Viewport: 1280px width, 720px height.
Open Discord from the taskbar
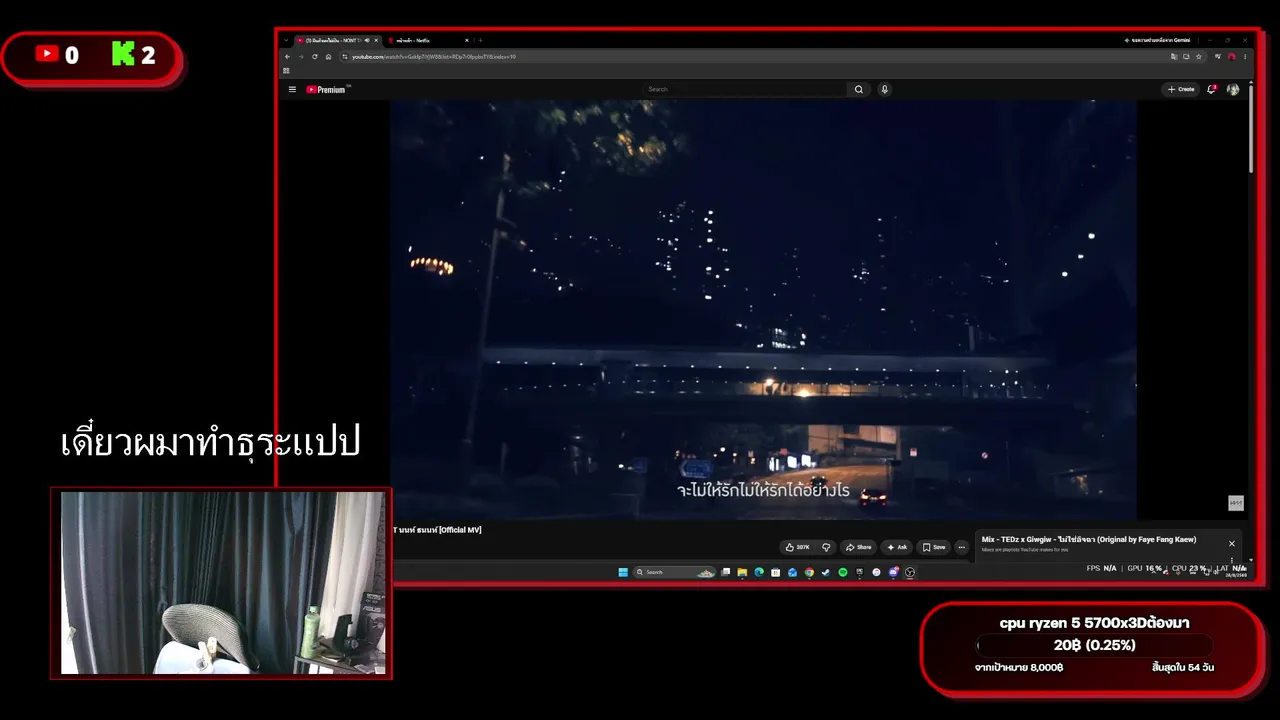893,572
